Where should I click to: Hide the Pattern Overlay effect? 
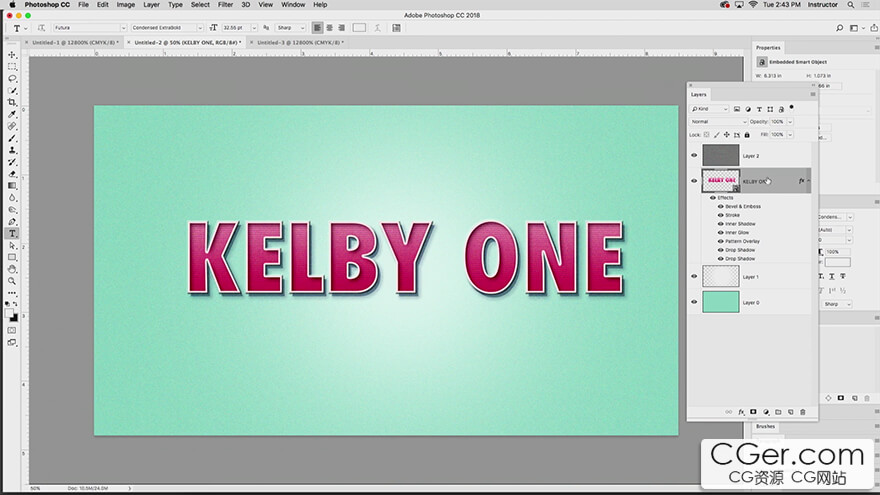point(721,241)
